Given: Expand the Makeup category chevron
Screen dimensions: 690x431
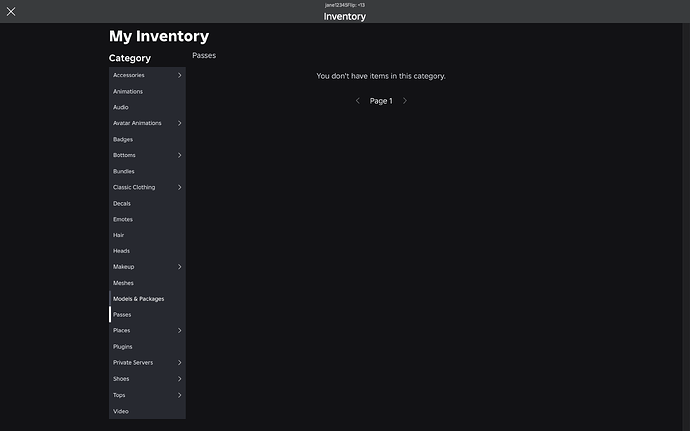Looking at the screenshot, I should coord(180,267).
